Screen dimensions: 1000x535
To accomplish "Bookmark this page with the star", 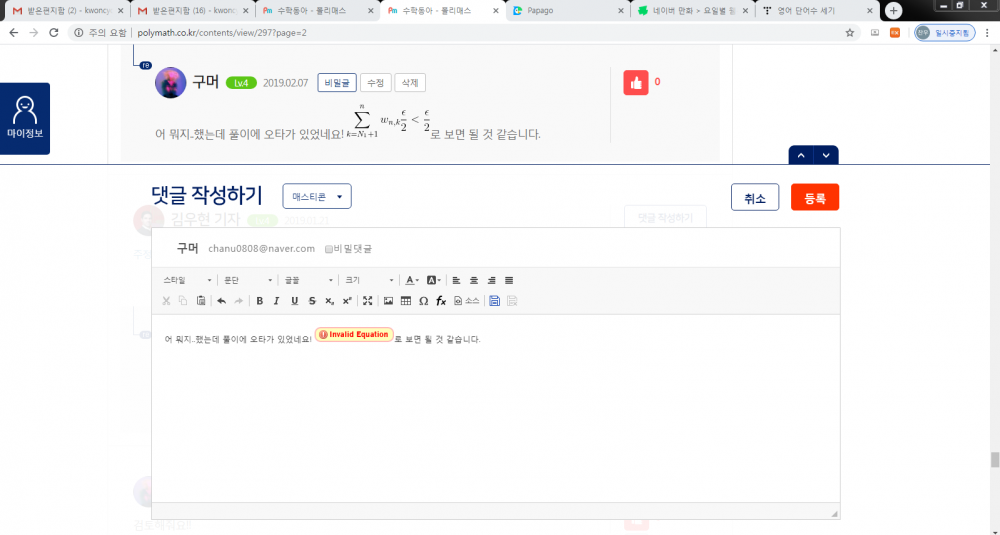I will [x=849, y=33].
